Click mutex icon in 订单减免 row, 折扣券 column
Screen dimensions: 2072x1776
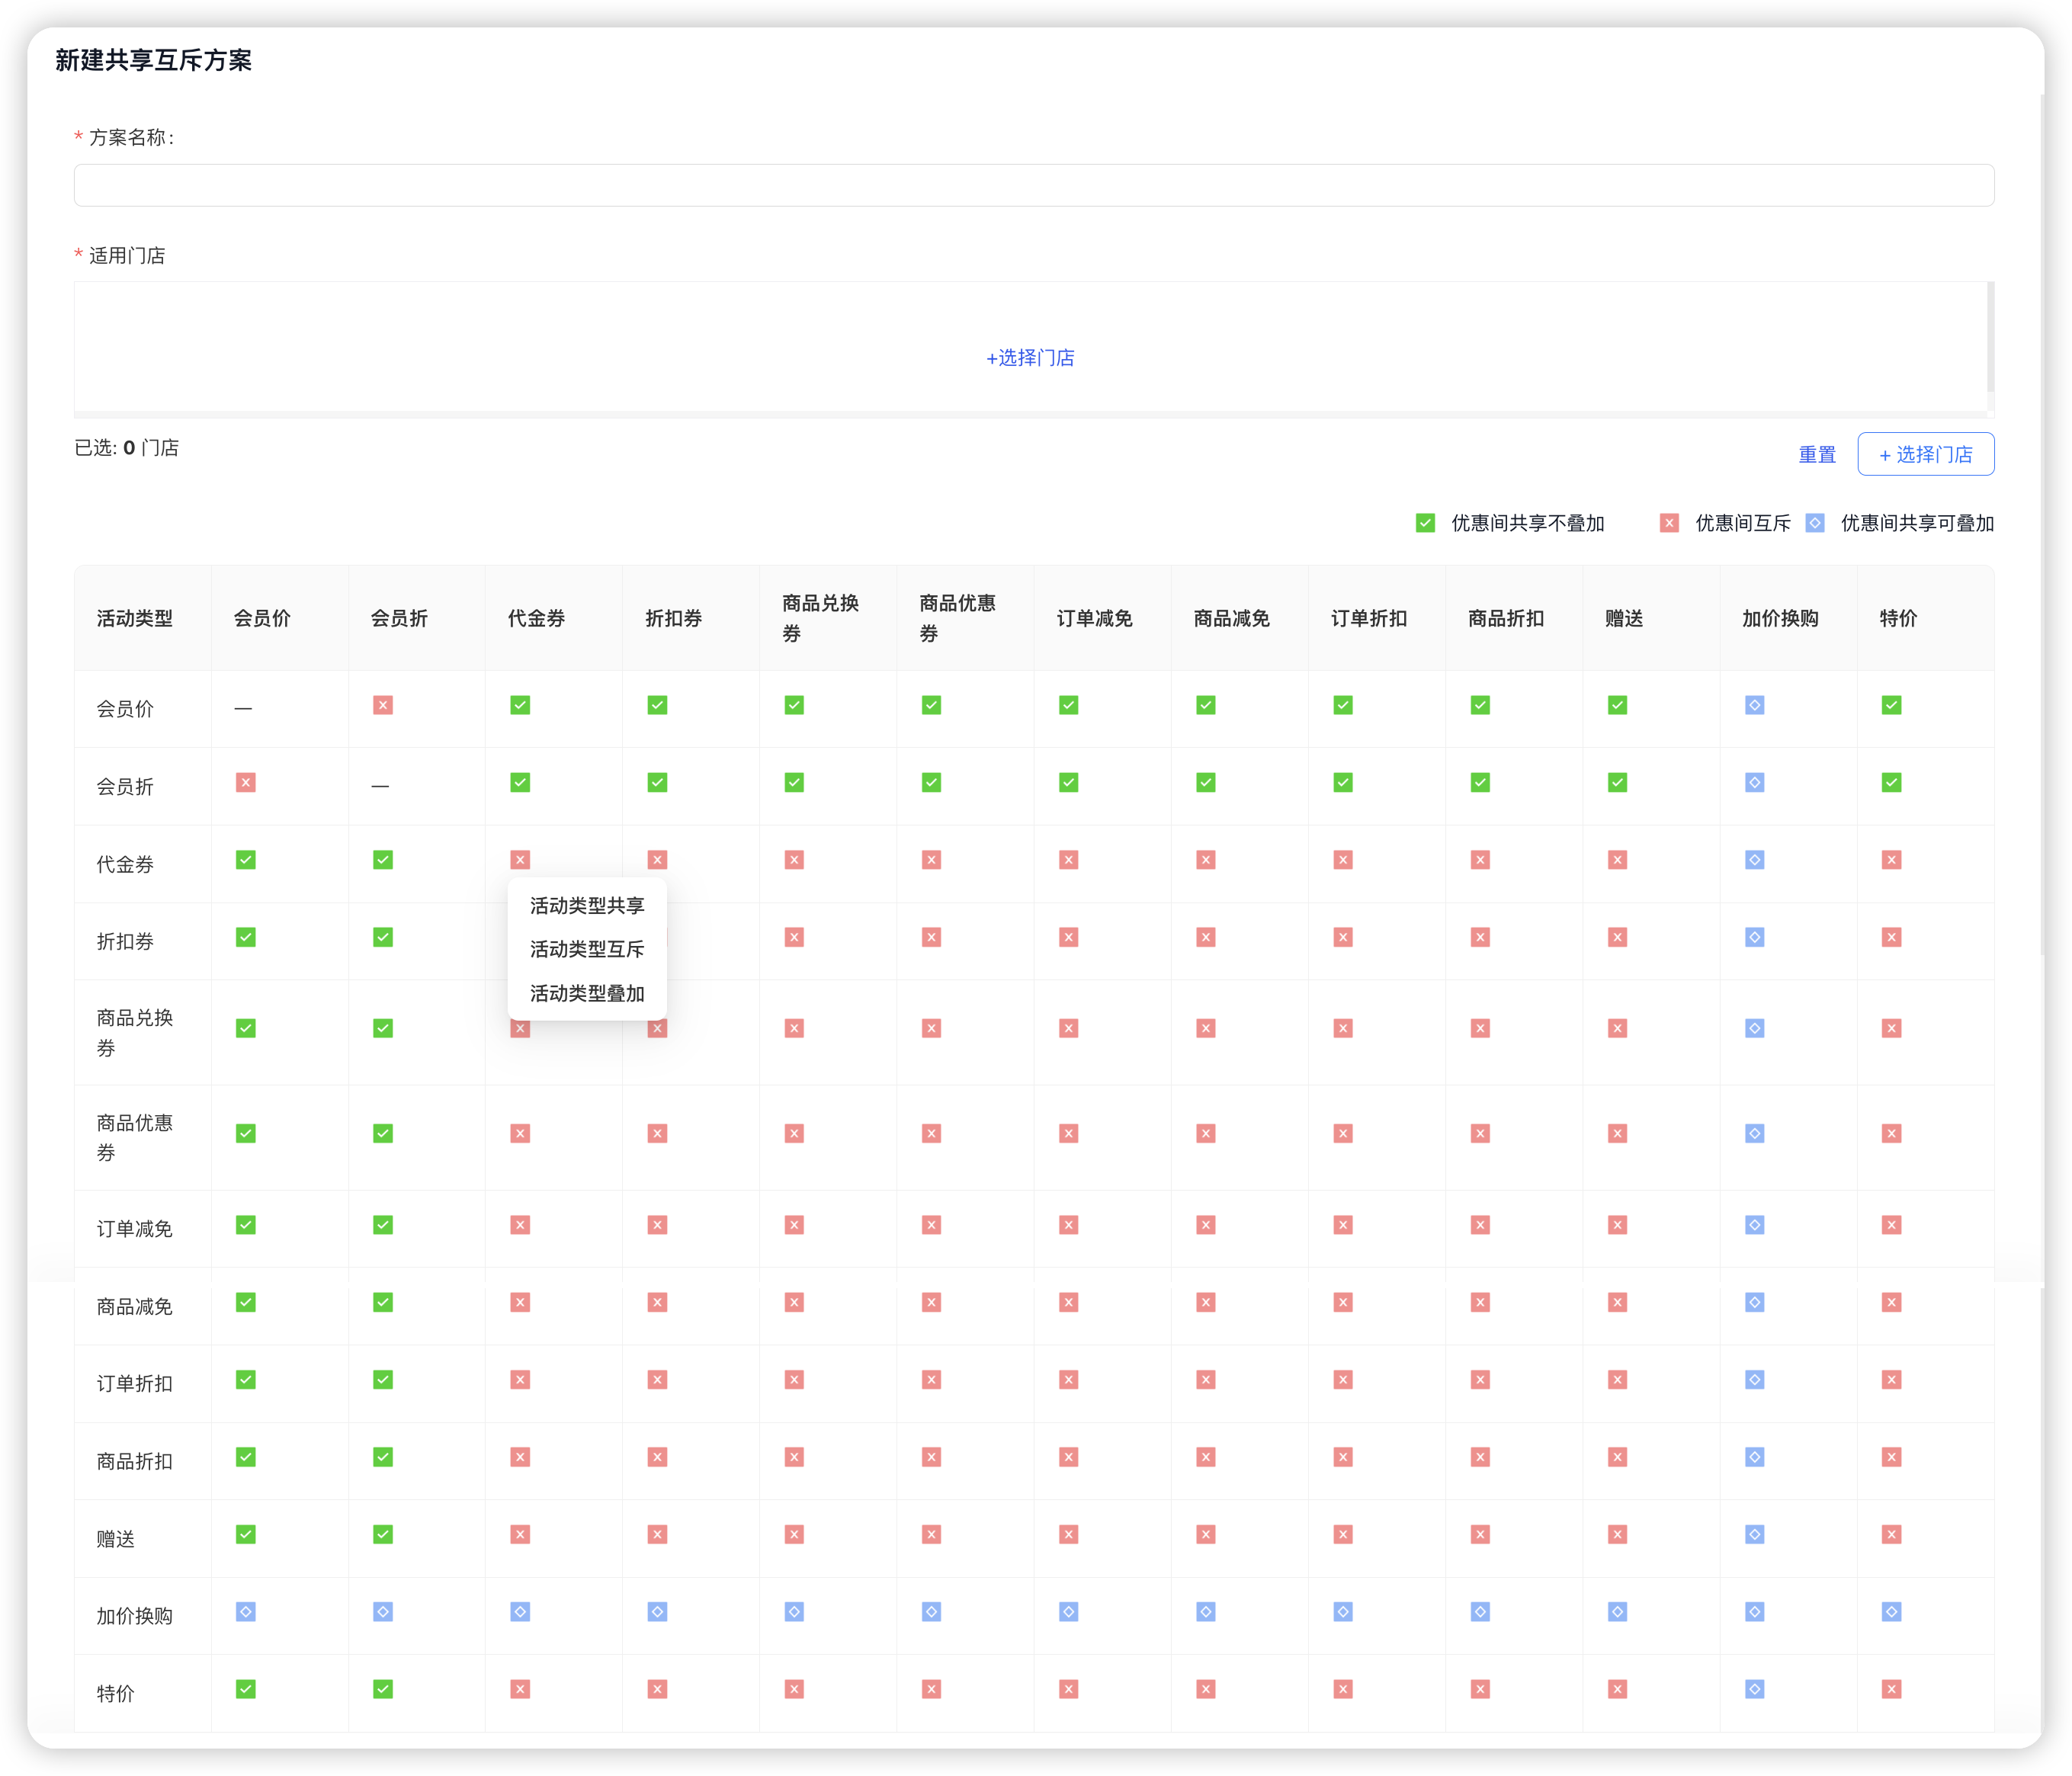pyautogui.click(x=657, y=1225)
